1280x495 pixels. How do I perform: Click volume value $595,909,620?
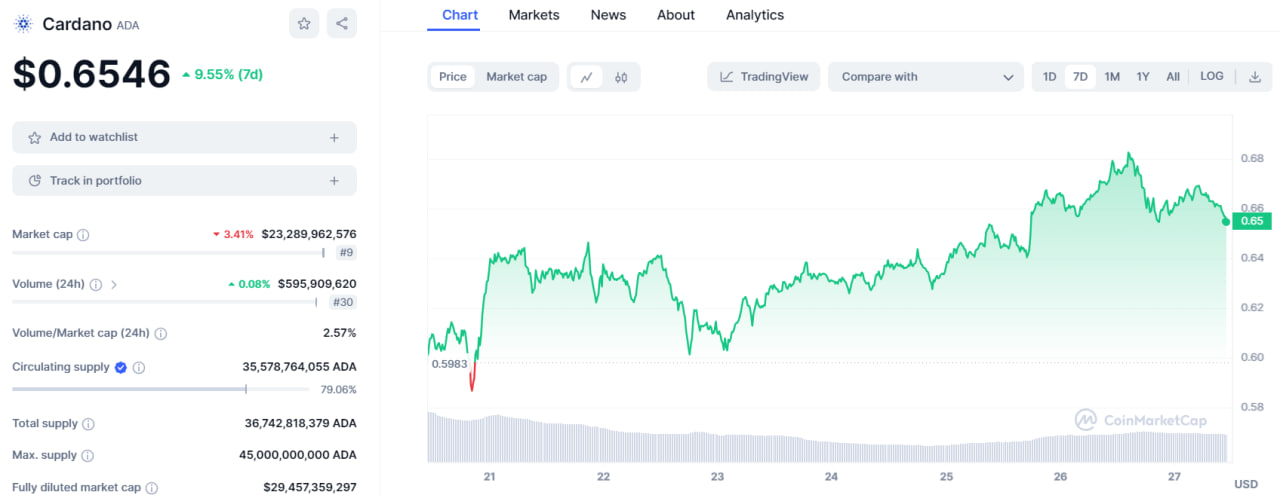317,284
